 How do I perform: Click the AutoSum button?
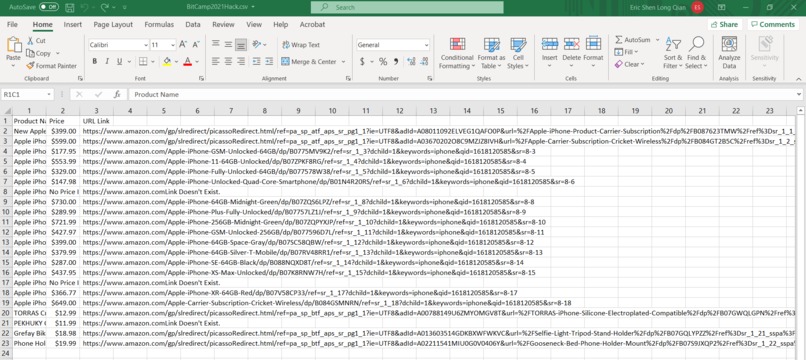(633, 40)
